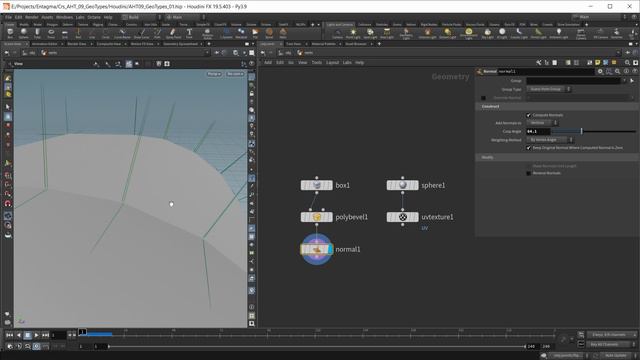Screen dimensions: 640x360
Task: Add an Ambient Light from the shelf
Action: [x=559, y=33]
